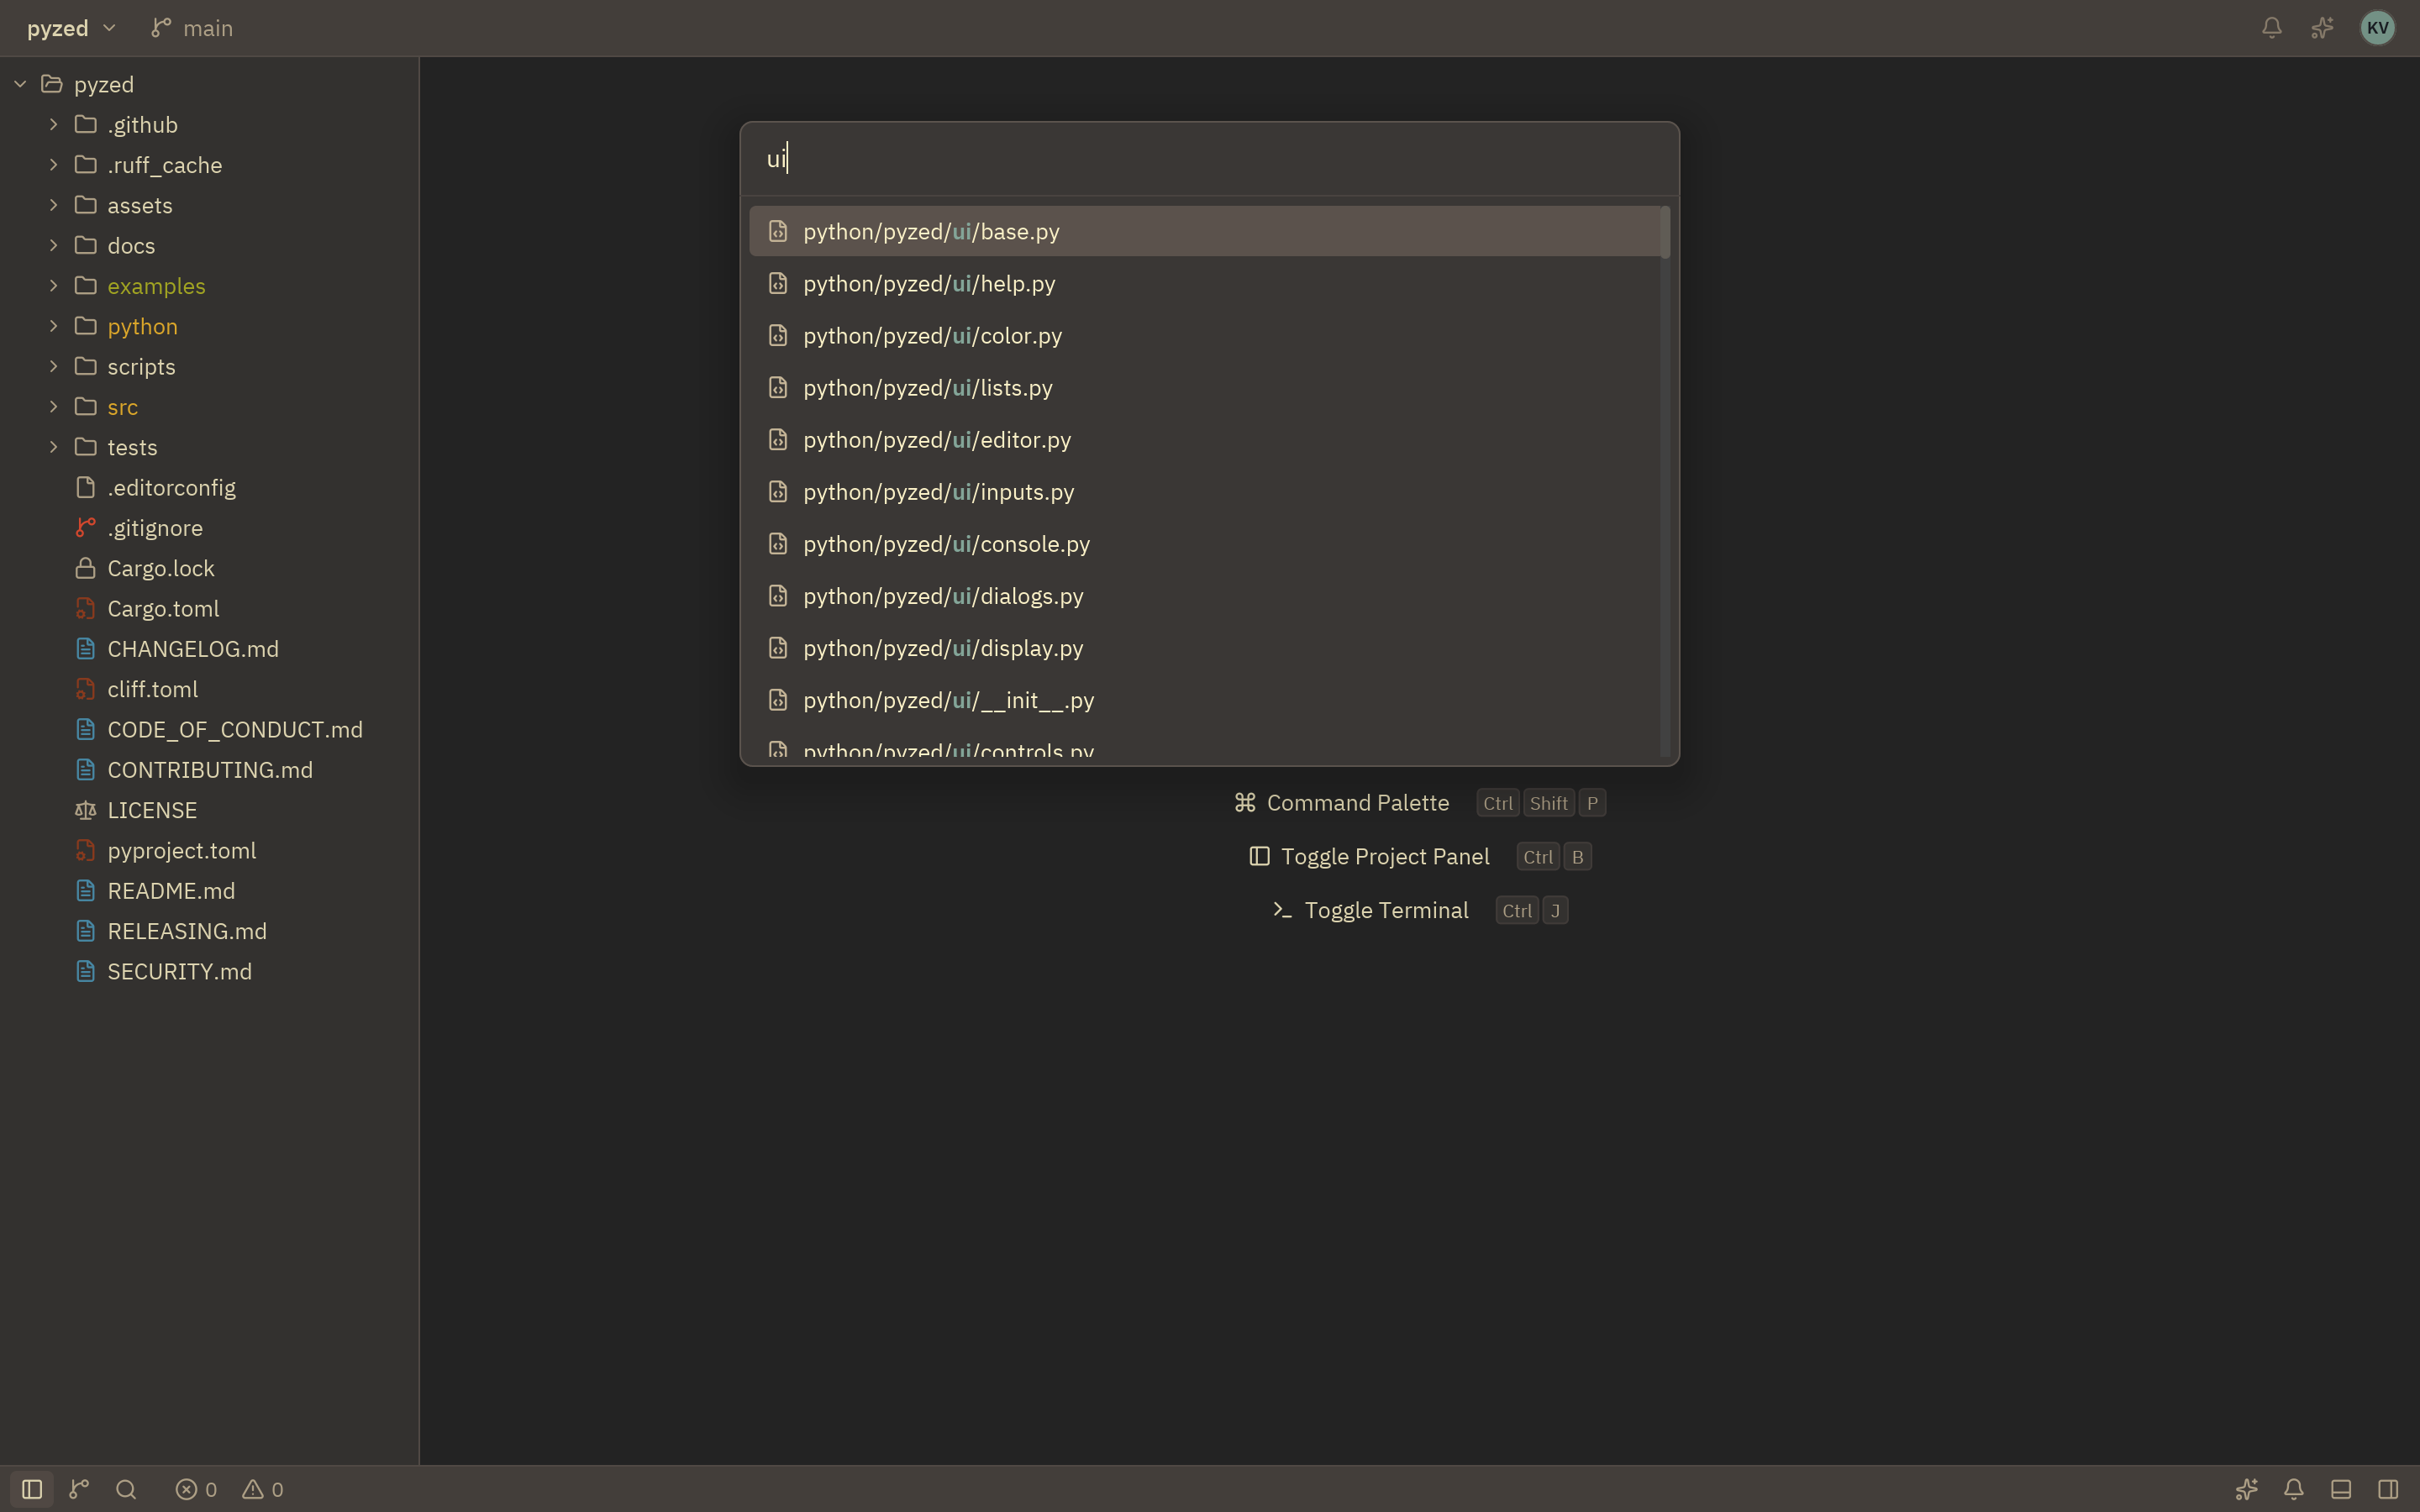The image size is (2420, 1512).
Task: Open the AI assistant sparkle icon in status bar
Action: pos(2246,1489)
